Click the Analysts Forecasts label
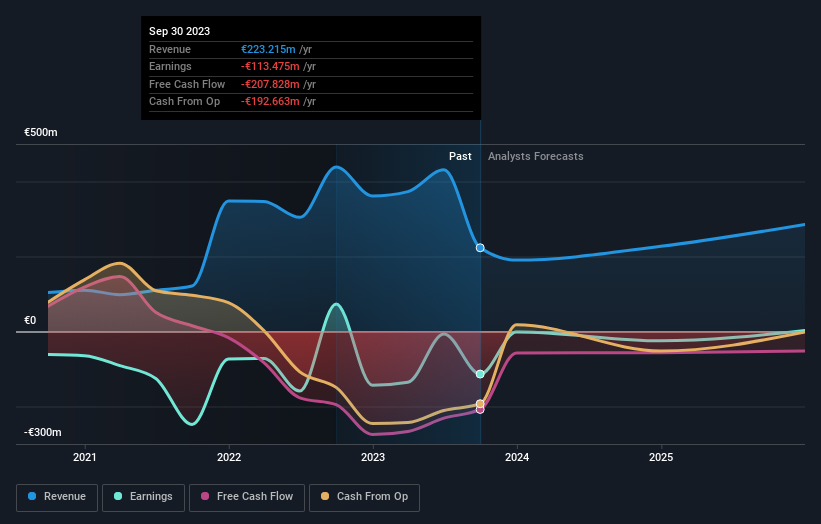 point(536,156)
